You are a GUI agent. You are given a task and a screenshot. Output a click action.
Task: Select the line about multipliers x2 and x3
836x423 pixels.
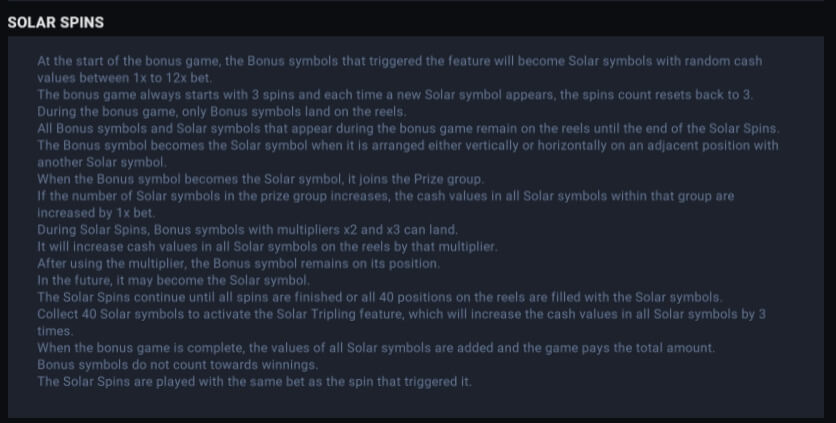(x=247, y=230)
